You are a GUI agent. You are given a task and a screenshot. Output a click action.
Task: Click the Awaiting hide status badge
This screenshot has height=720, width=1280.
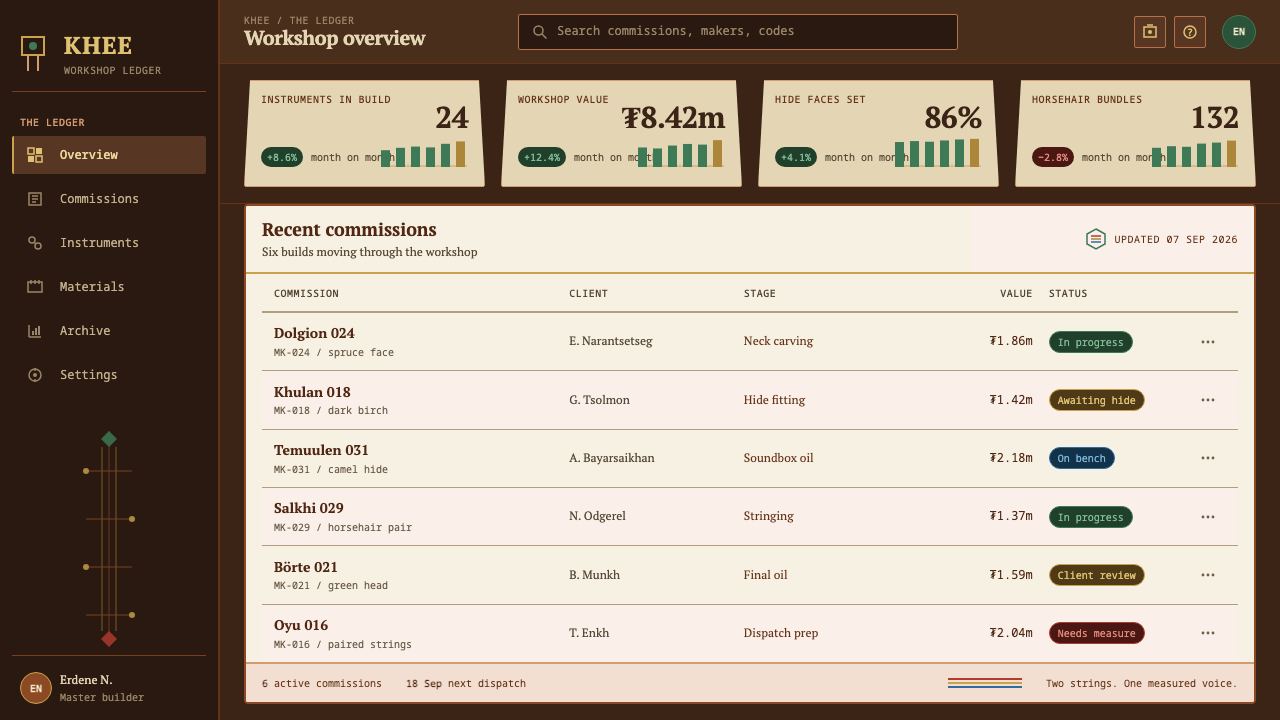click(1097, 400)
